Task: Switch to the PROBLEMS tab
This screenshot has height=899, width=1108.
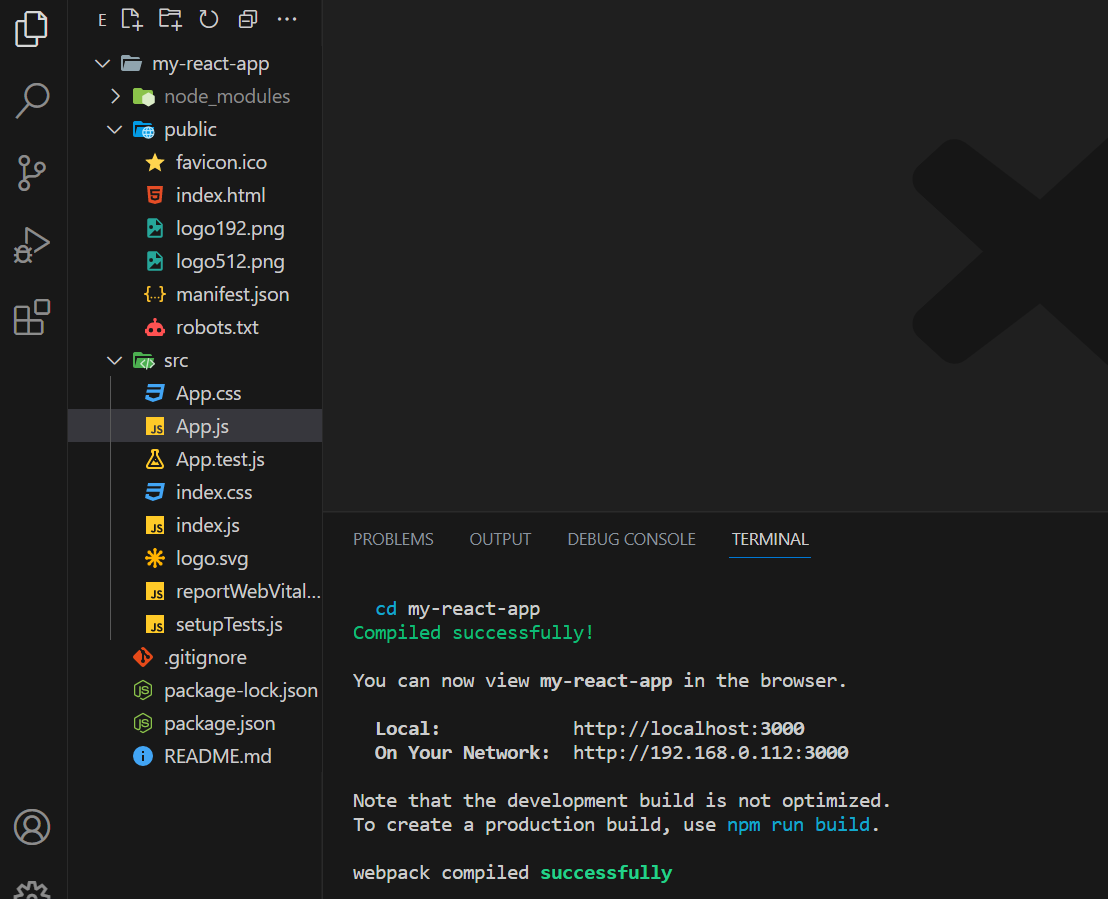Action: click(393, 539)
